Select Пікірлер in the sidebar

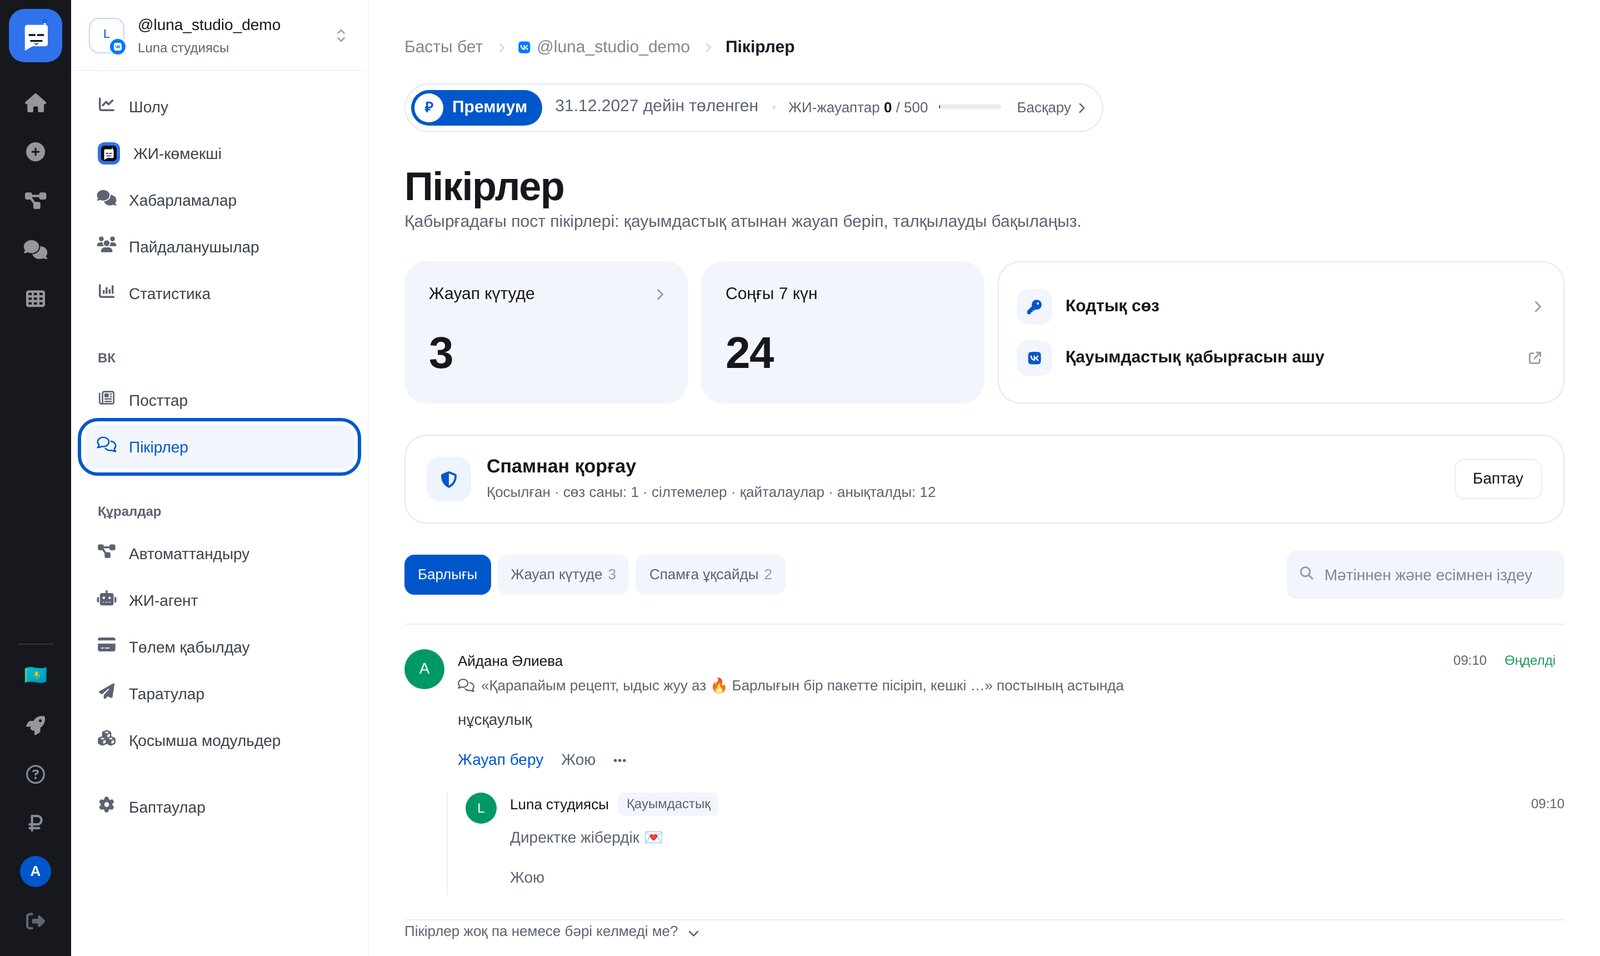pos(219,447)
